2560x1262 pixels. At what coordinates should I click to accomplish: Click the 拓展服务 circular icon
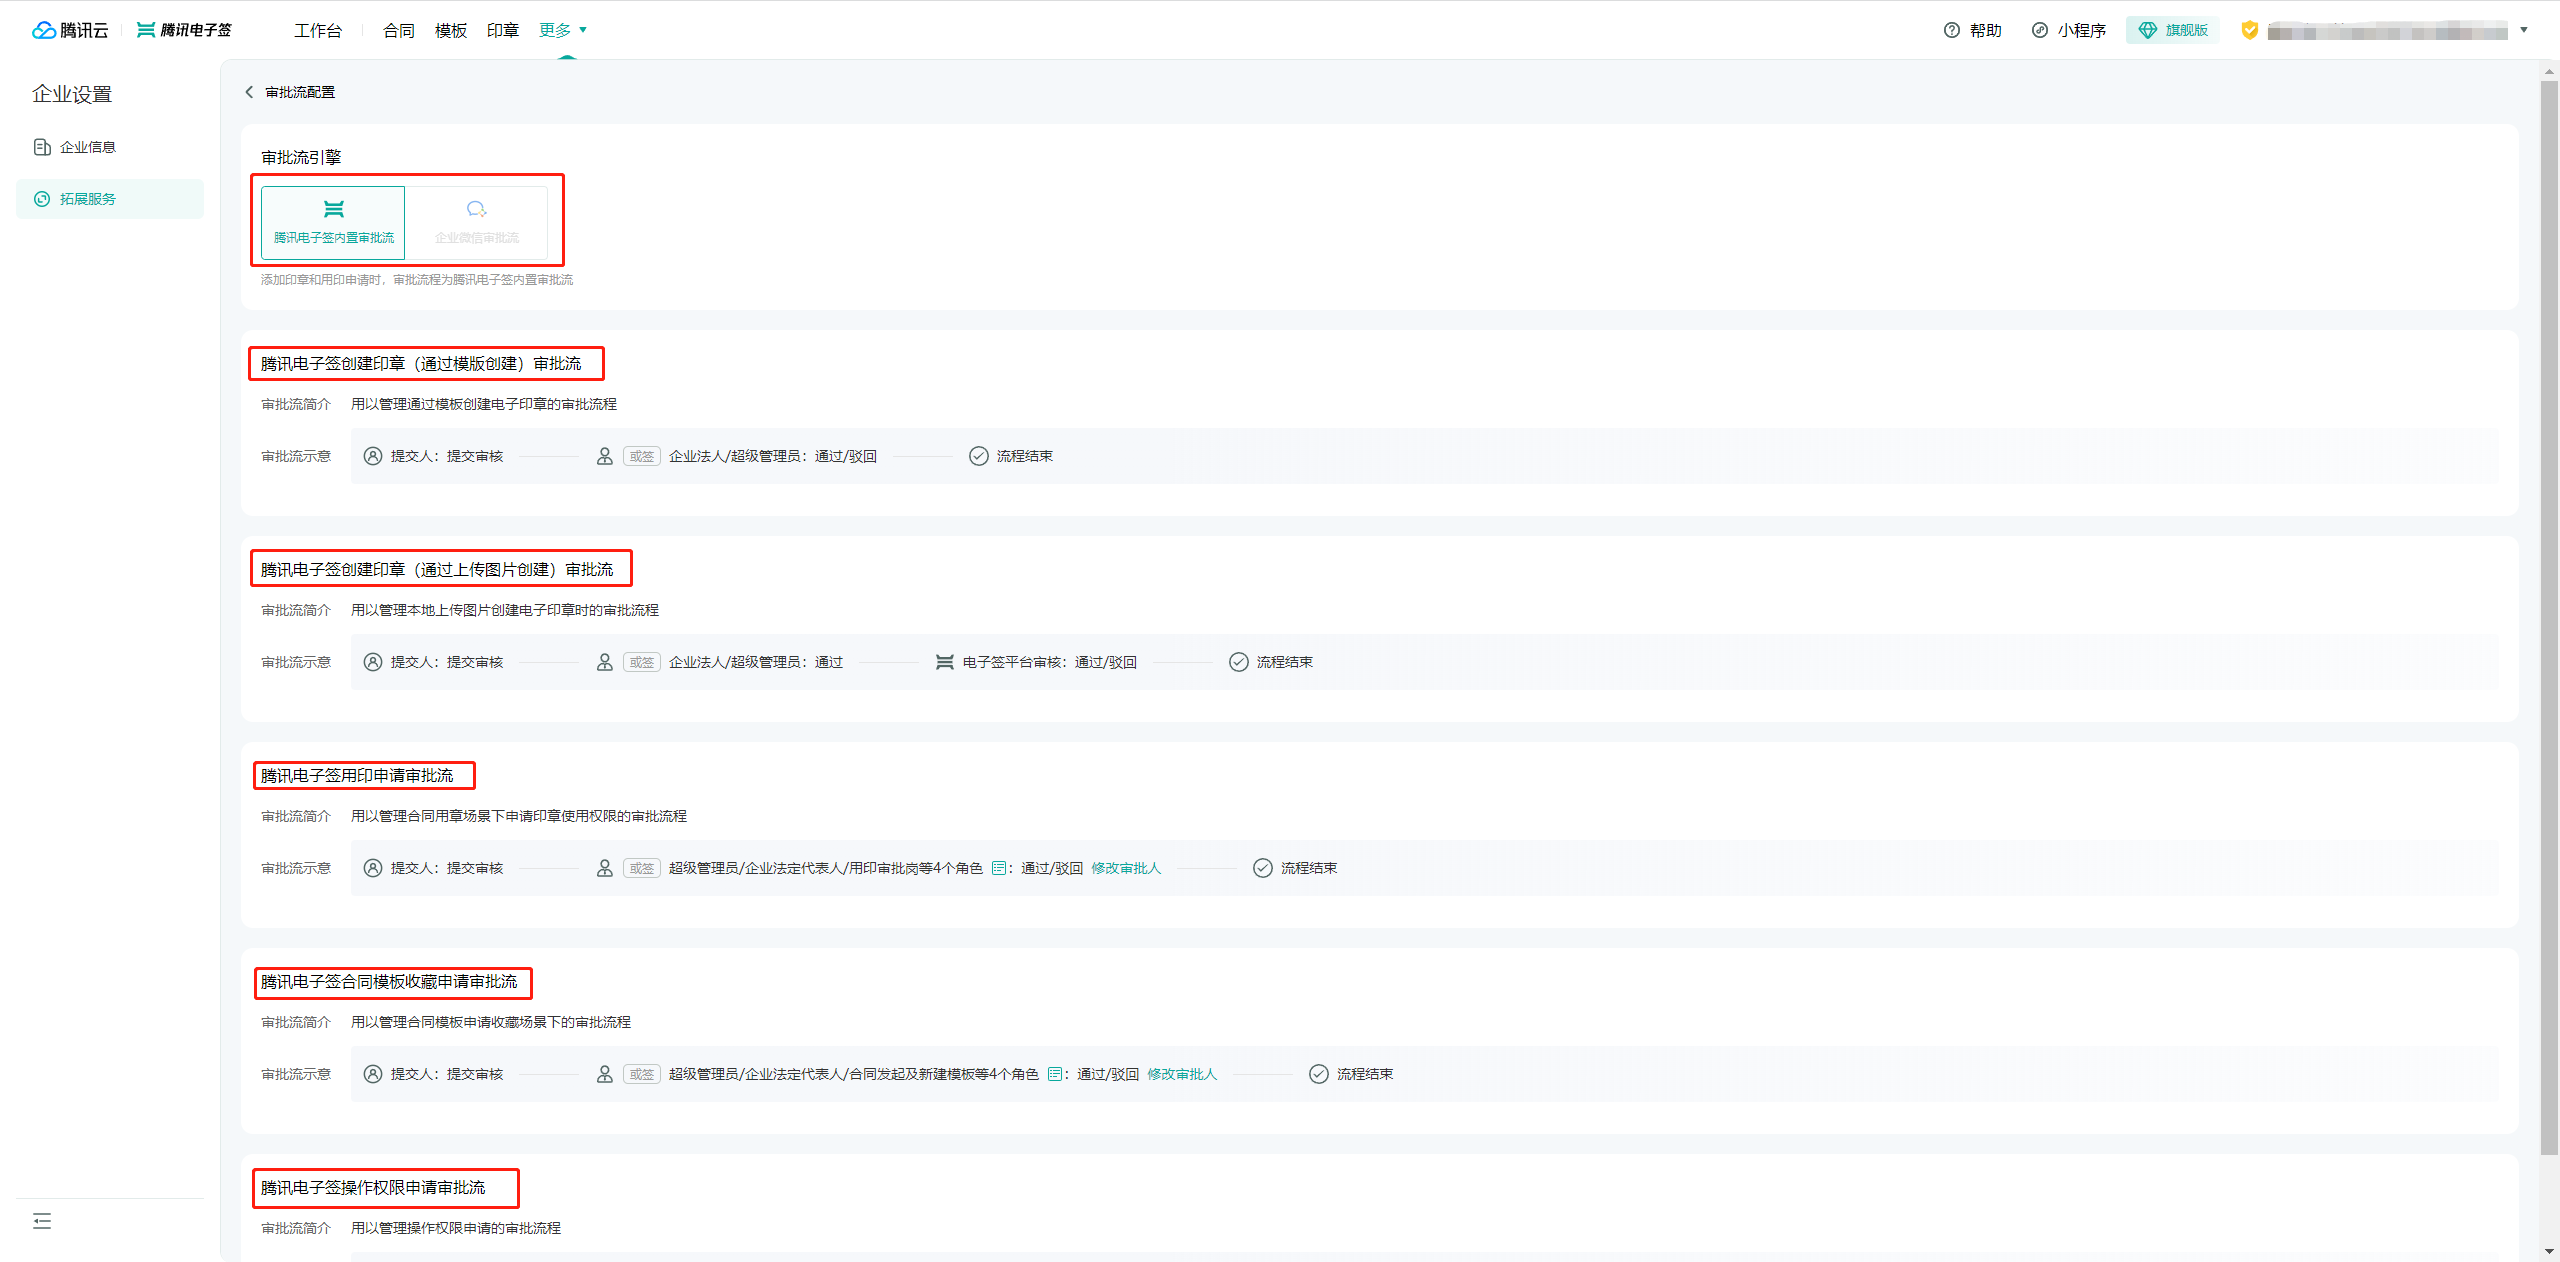(42, 199)
